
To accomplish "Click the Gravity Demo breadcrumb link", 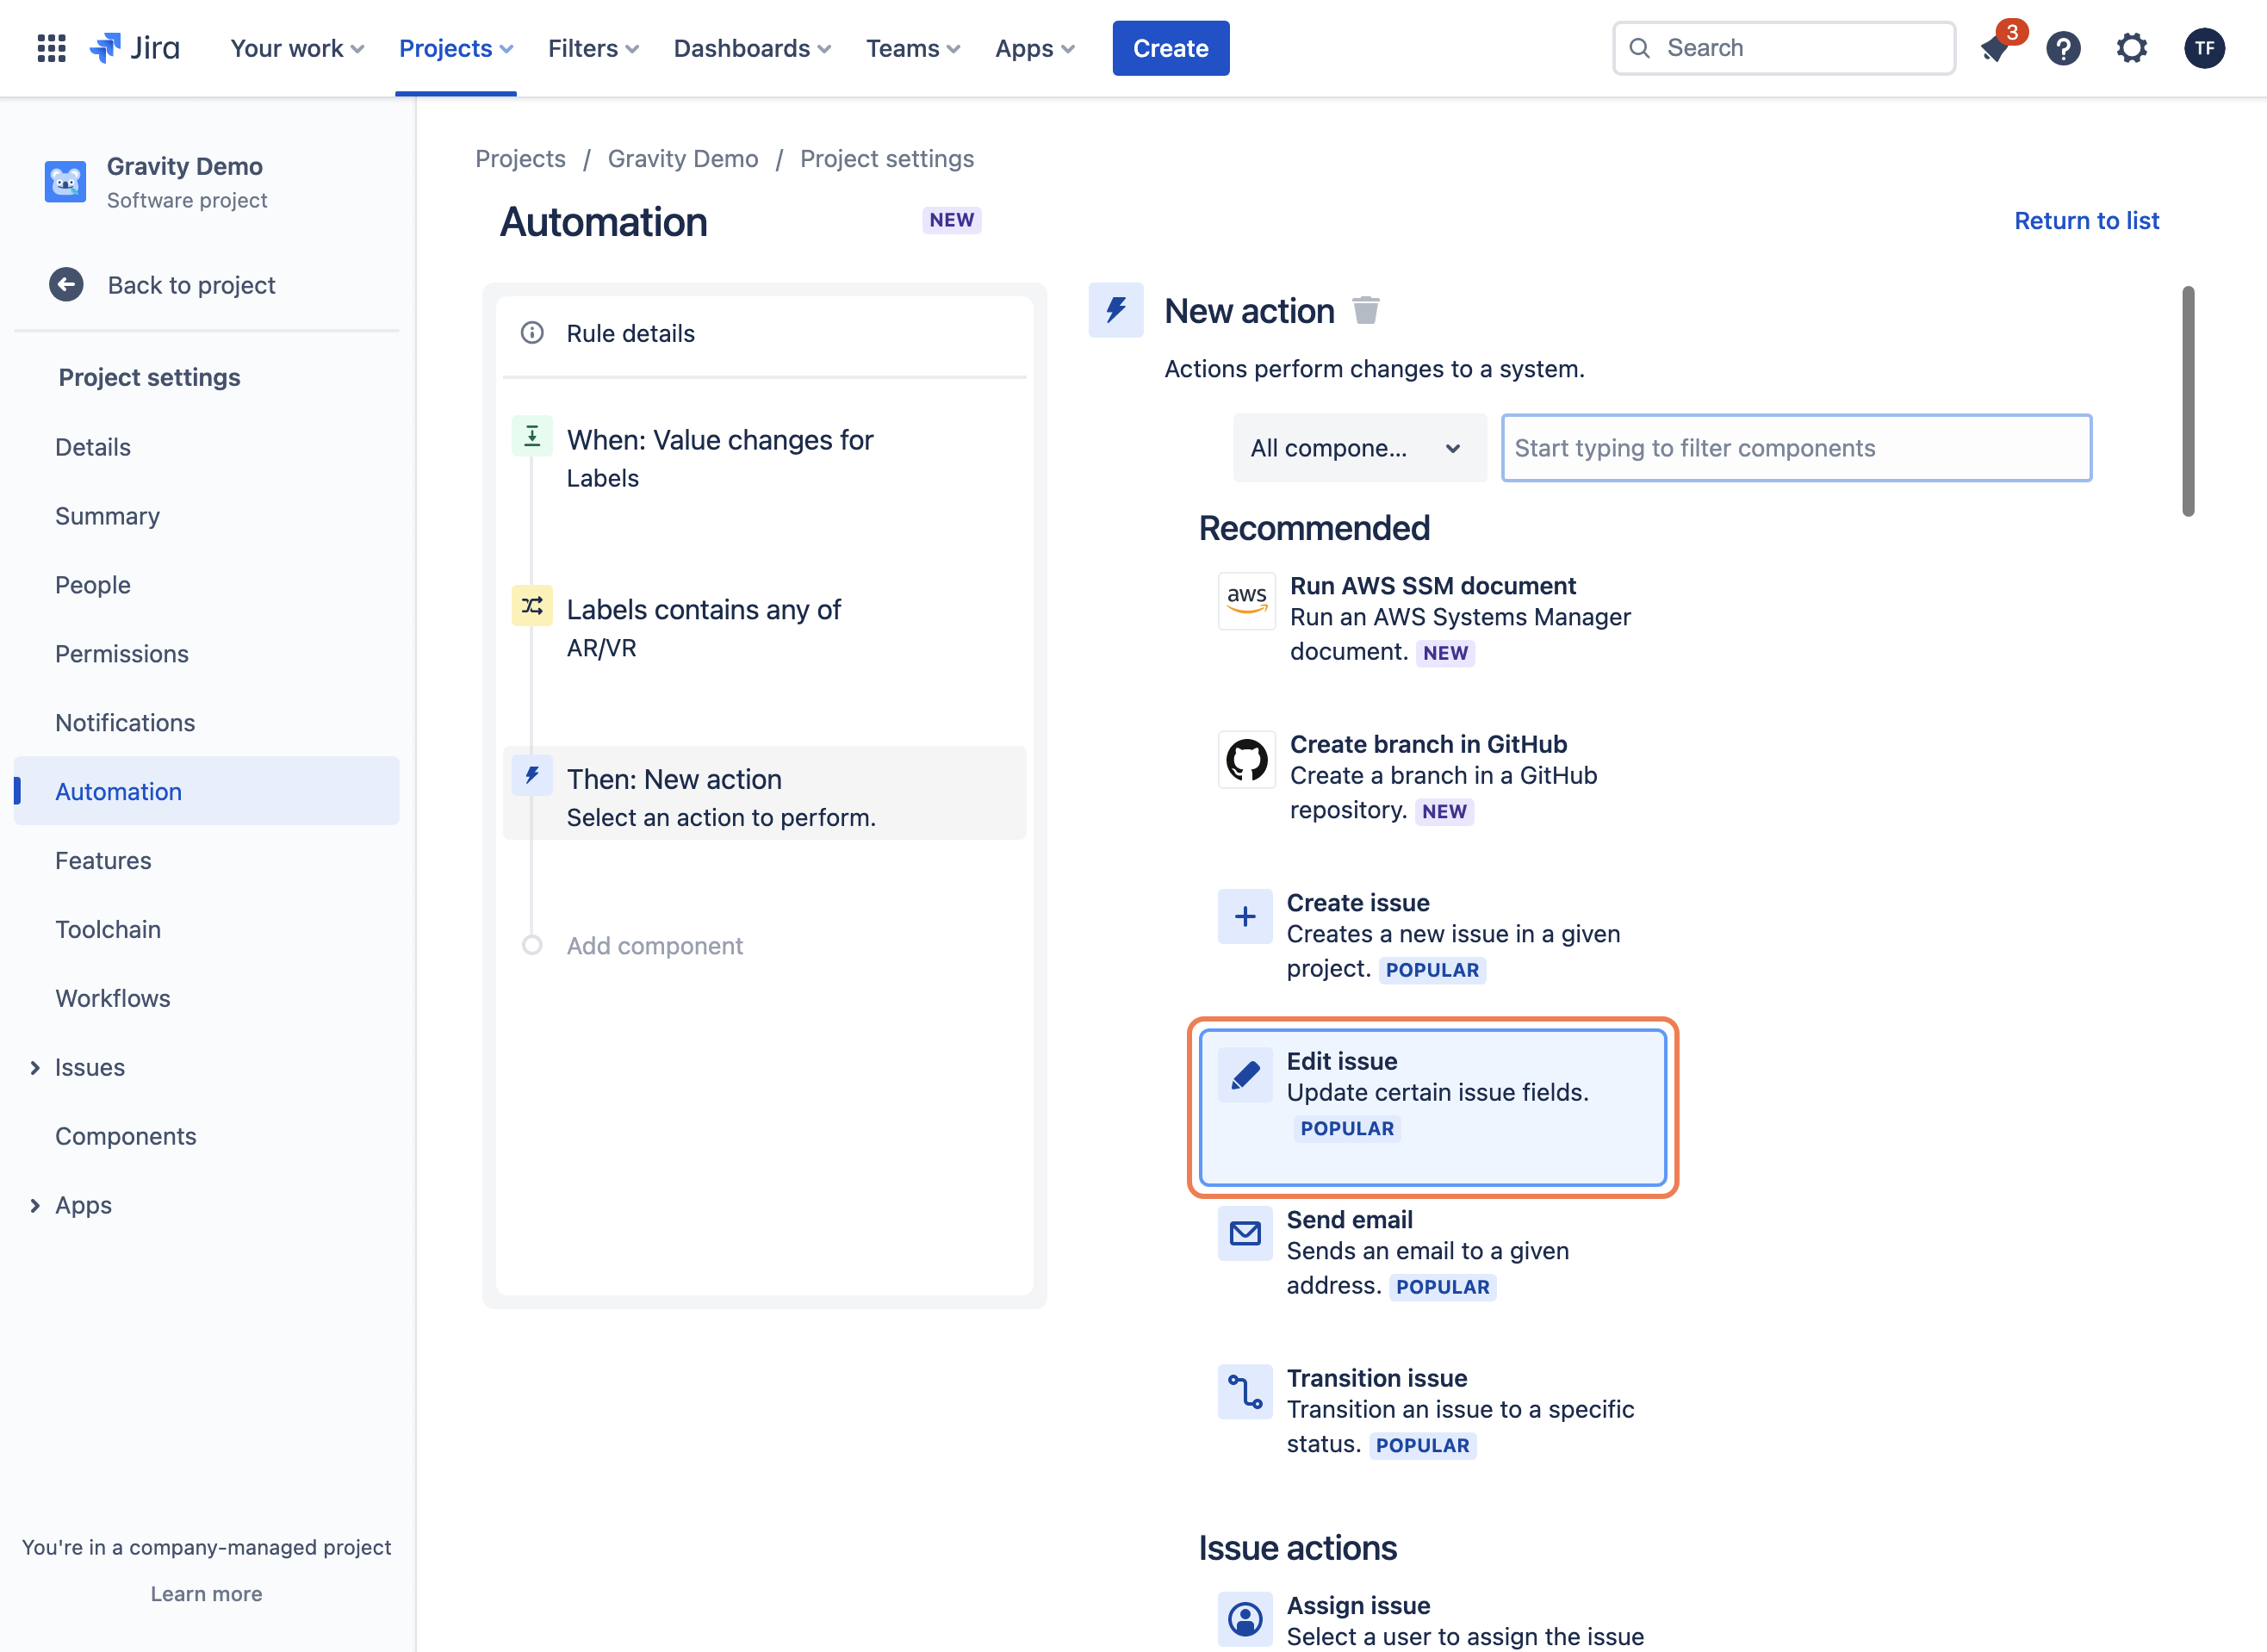I will pyautogui.click(x=683, y=159).
